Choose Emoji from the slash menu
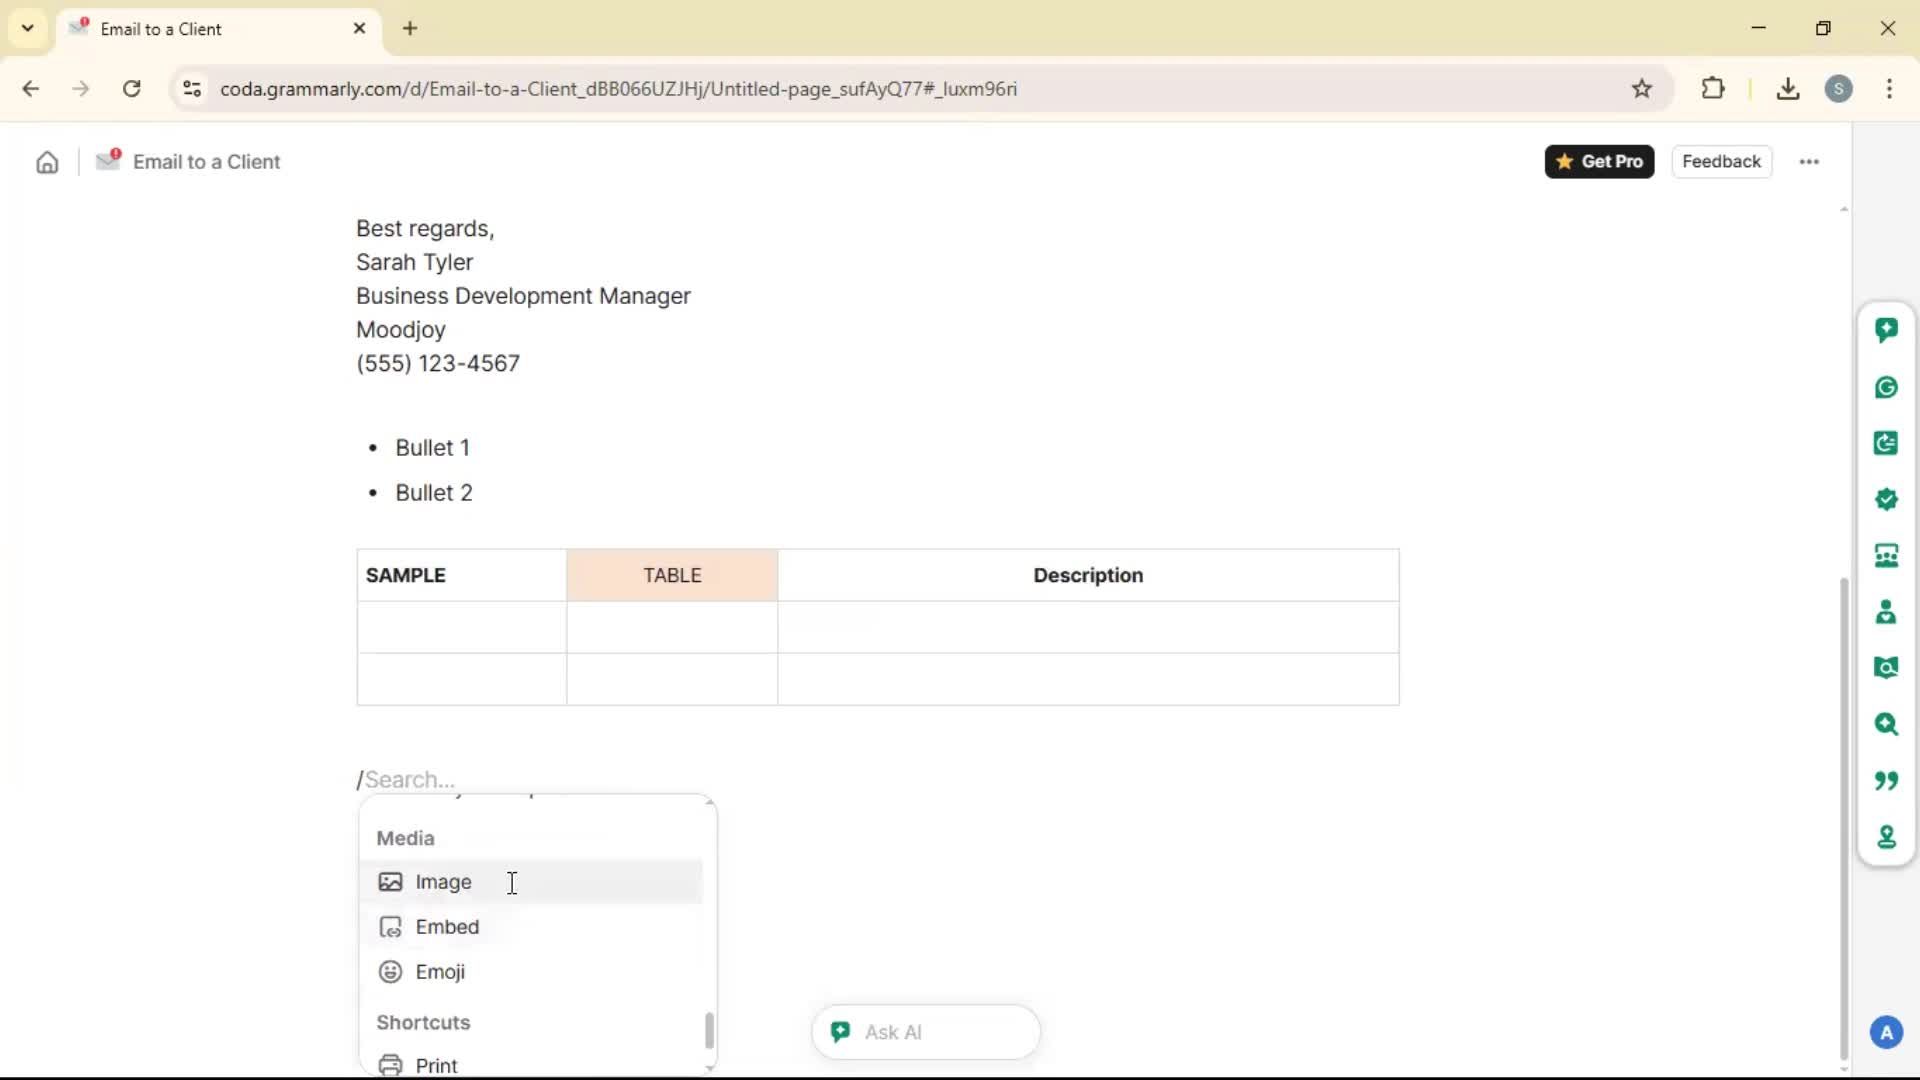Image resolution: width=1920 pixels, height=1080 pixels. click(440, 972)
